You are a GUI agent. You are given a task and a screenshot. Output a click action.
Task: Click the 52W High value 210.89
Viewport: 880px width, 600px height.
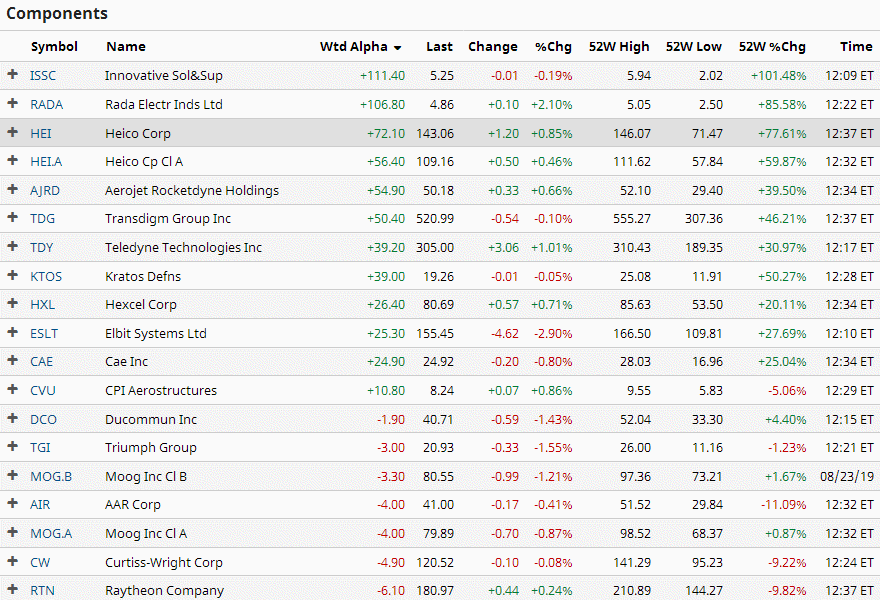632,590
